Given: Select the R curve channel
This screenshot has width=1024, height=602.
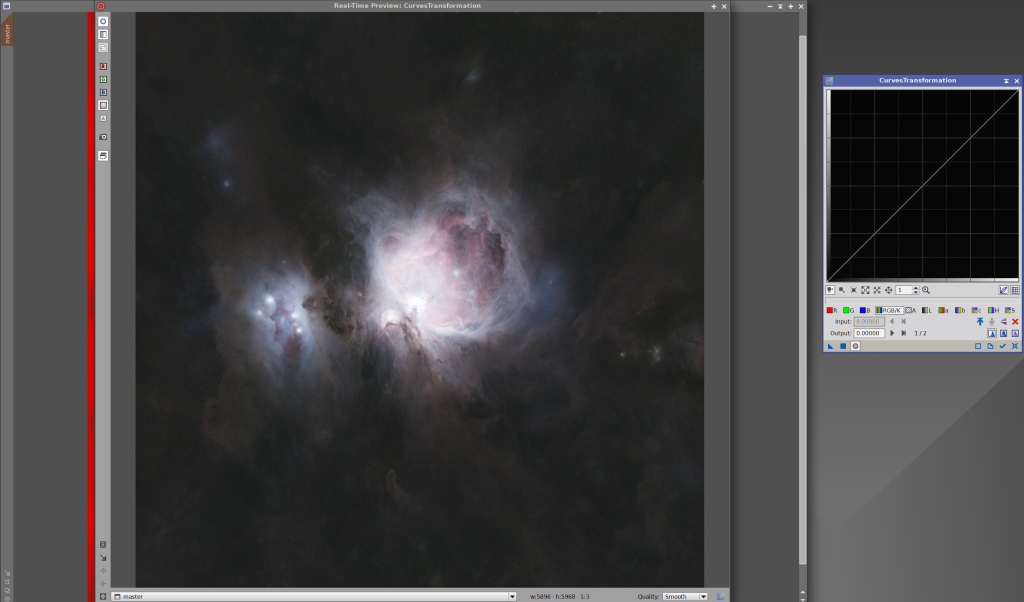Looking at the screenshot, I should tap(832, 310).
